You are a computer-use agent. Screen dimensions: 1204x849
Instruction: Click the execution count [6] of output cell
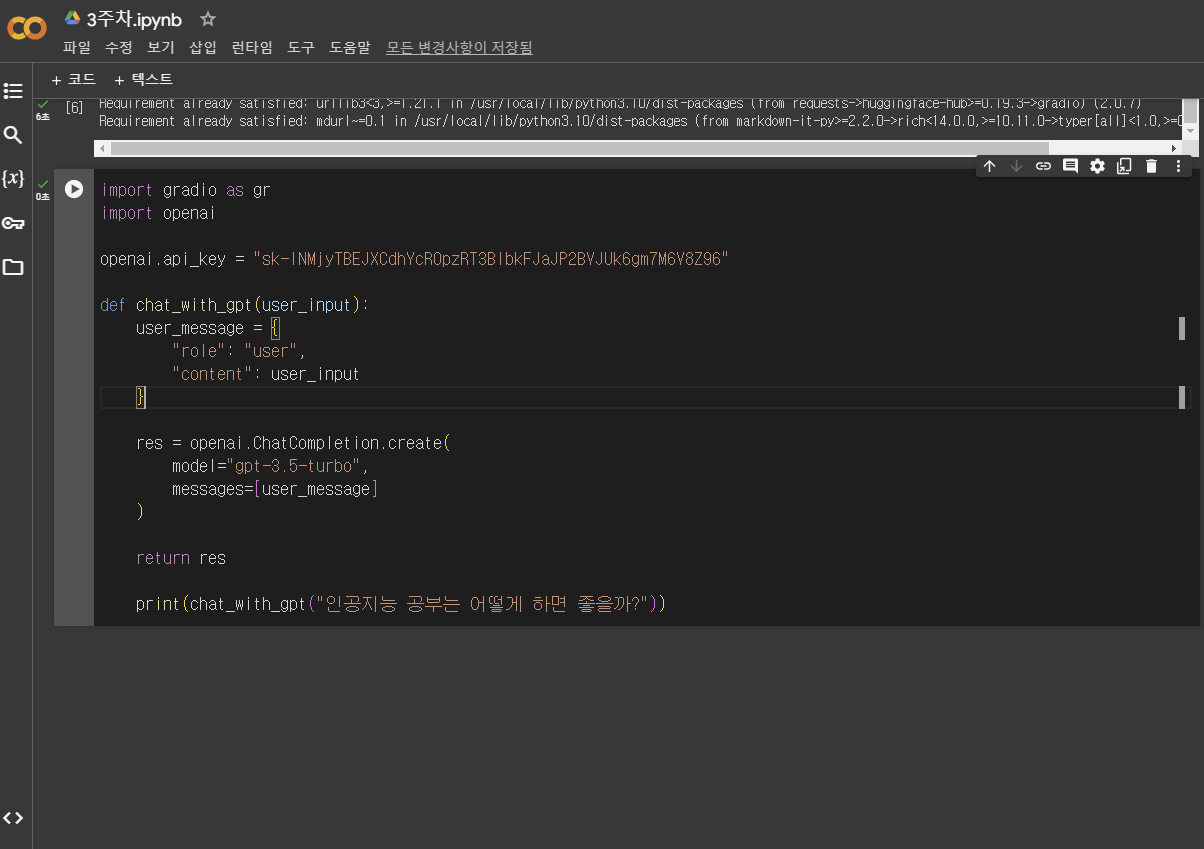pos(74,107)
